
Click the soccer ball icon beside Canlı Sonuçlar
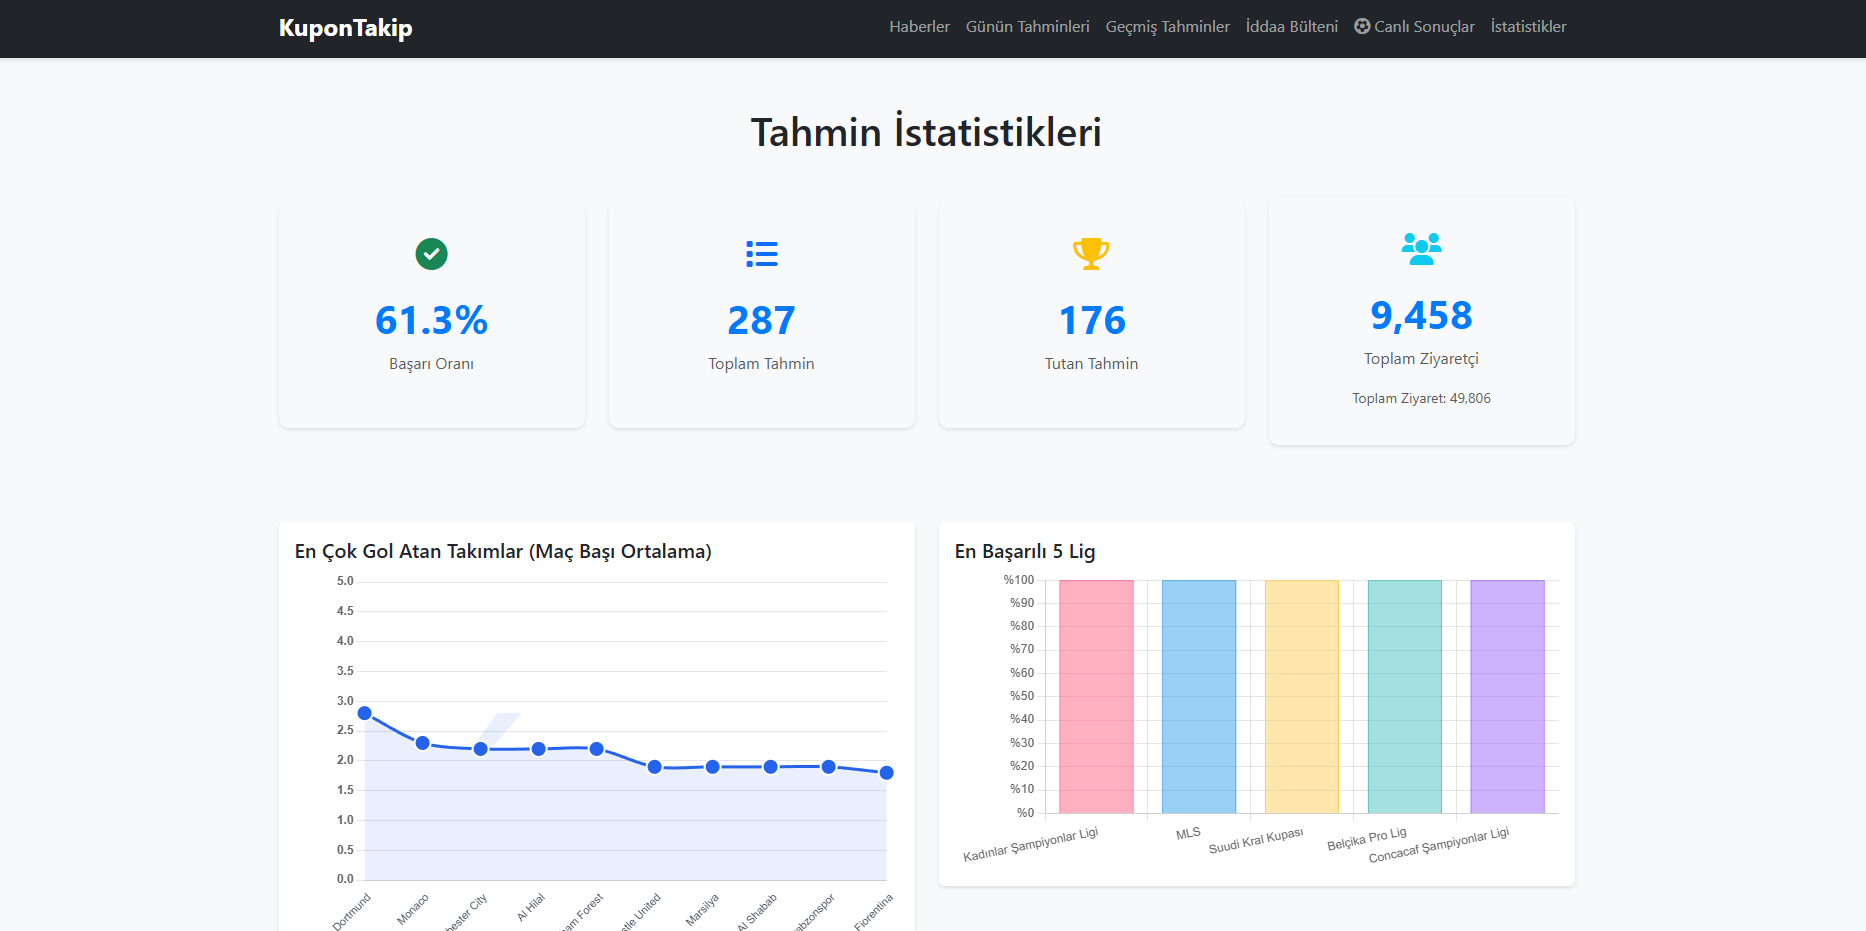[x=1361, y=26]
